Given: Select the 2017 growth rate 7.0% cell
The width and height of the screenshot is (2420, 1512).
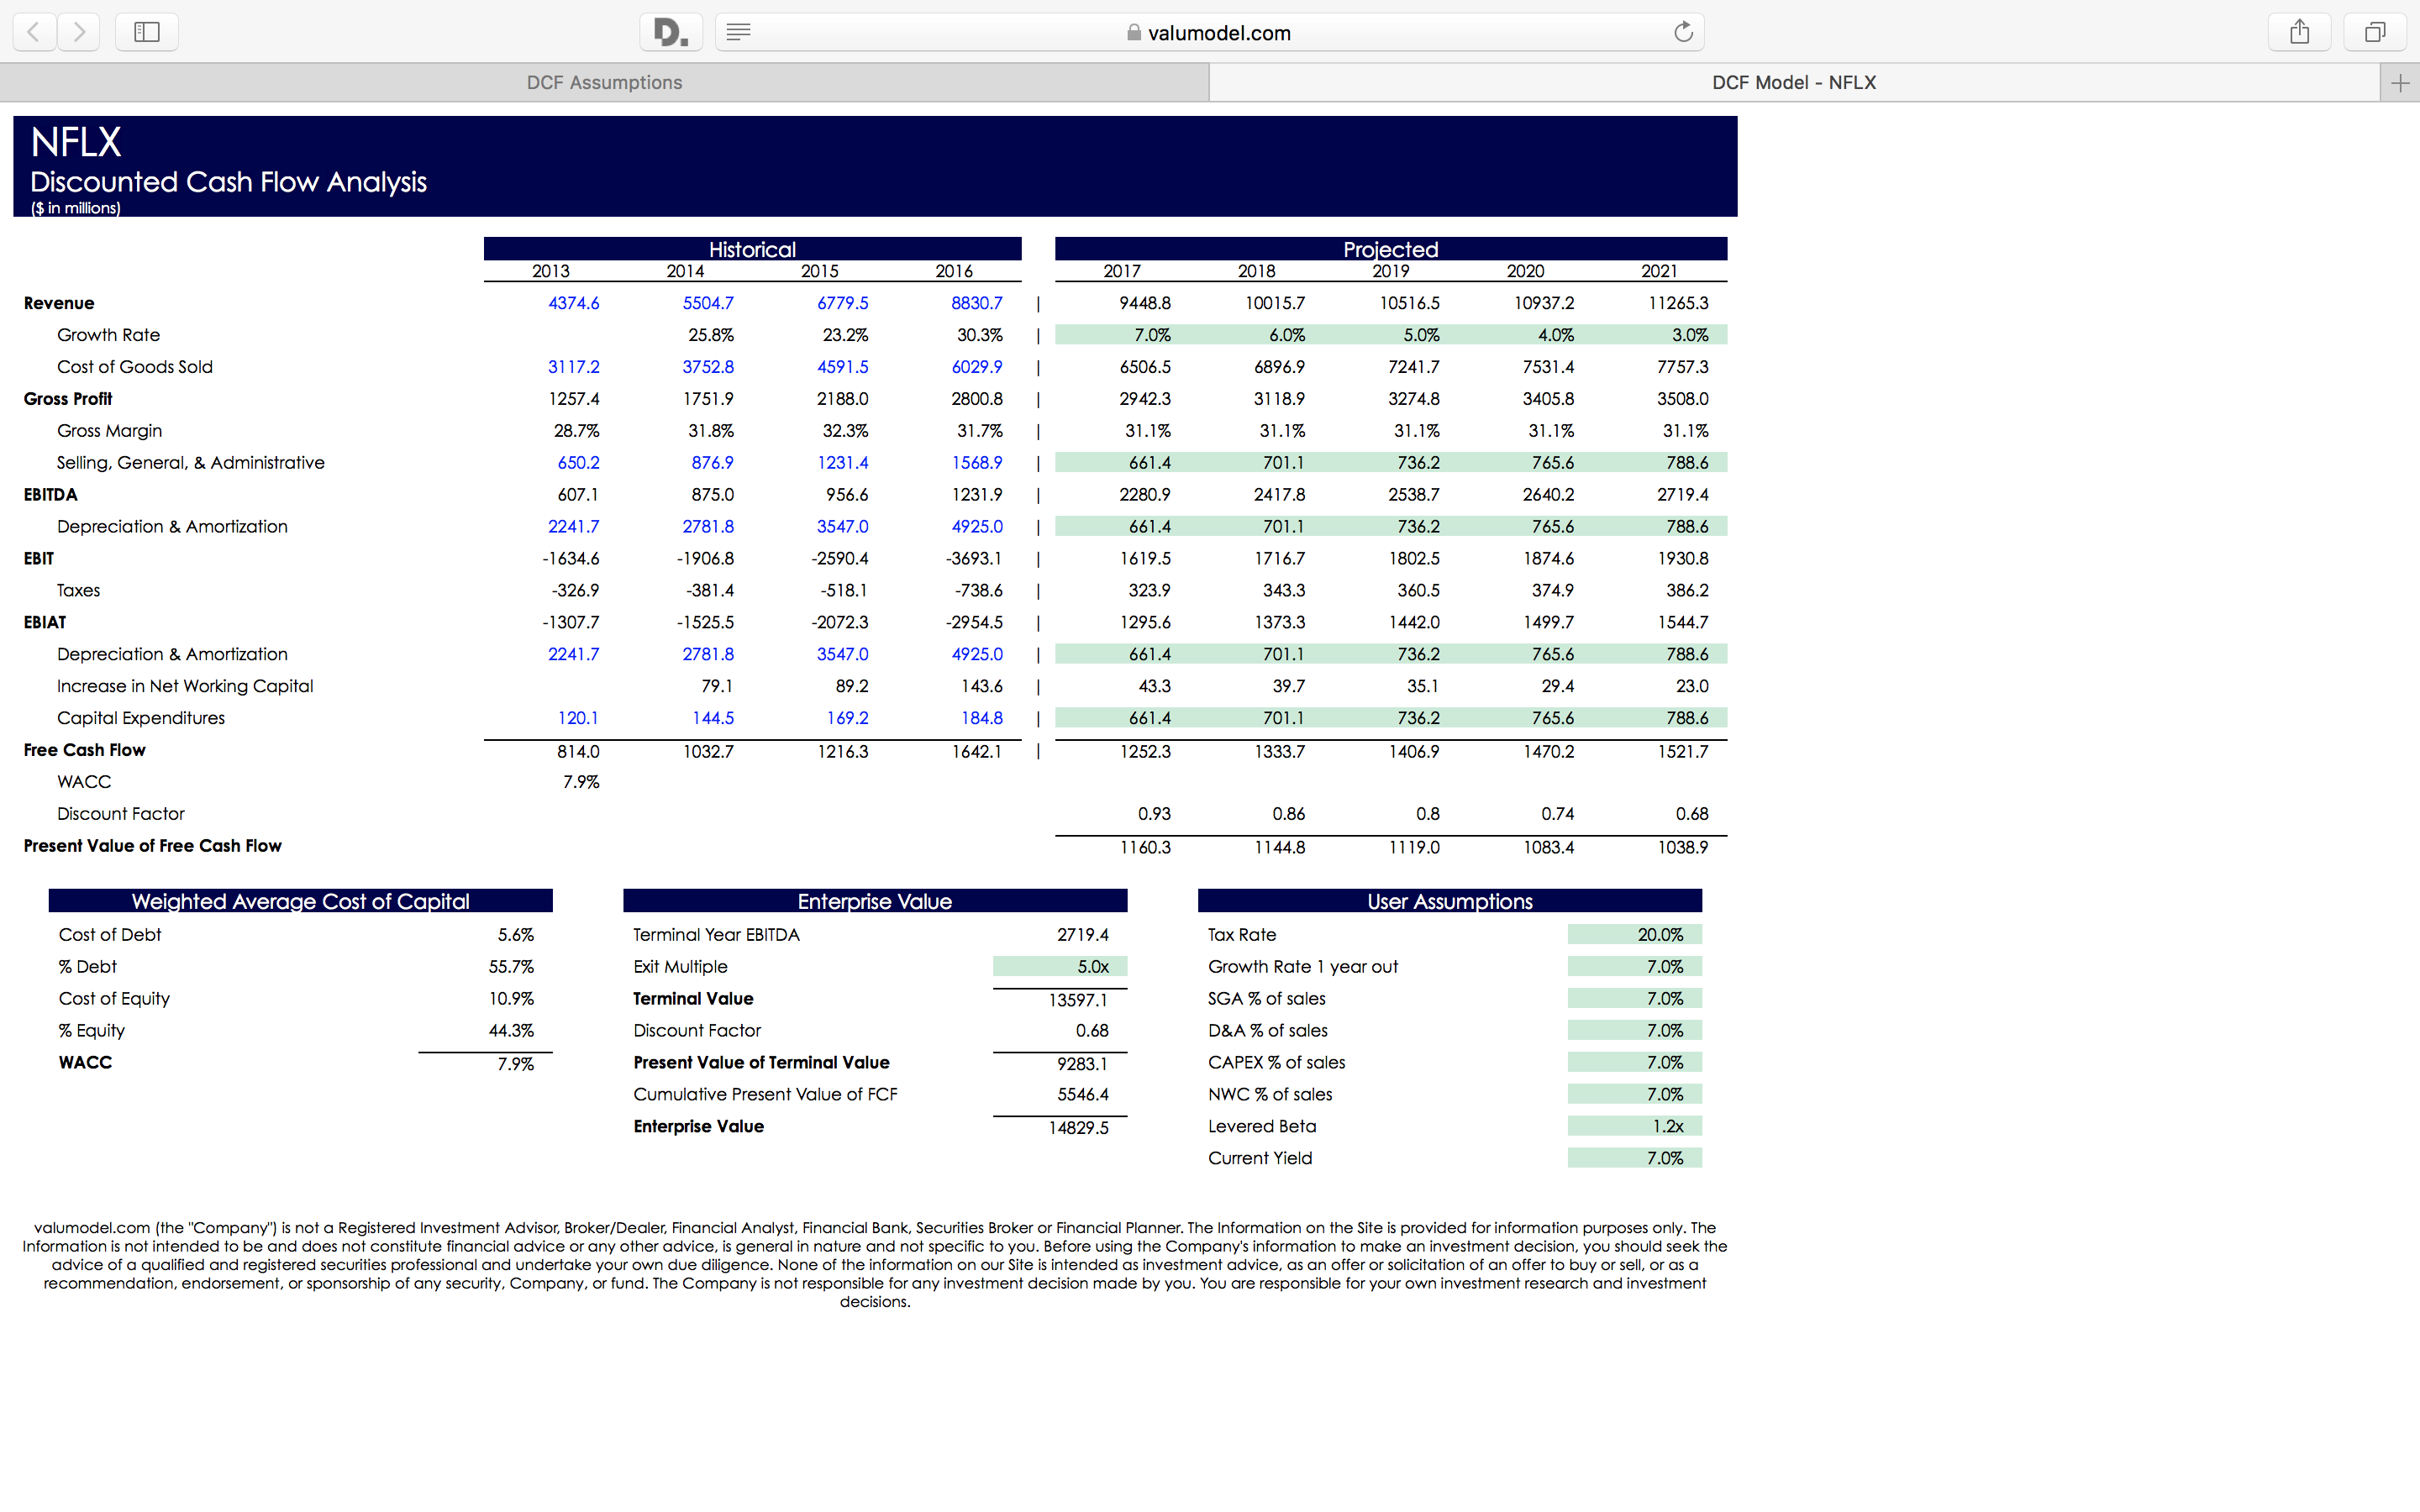Looking at the screenshot, I should 1151,335.
